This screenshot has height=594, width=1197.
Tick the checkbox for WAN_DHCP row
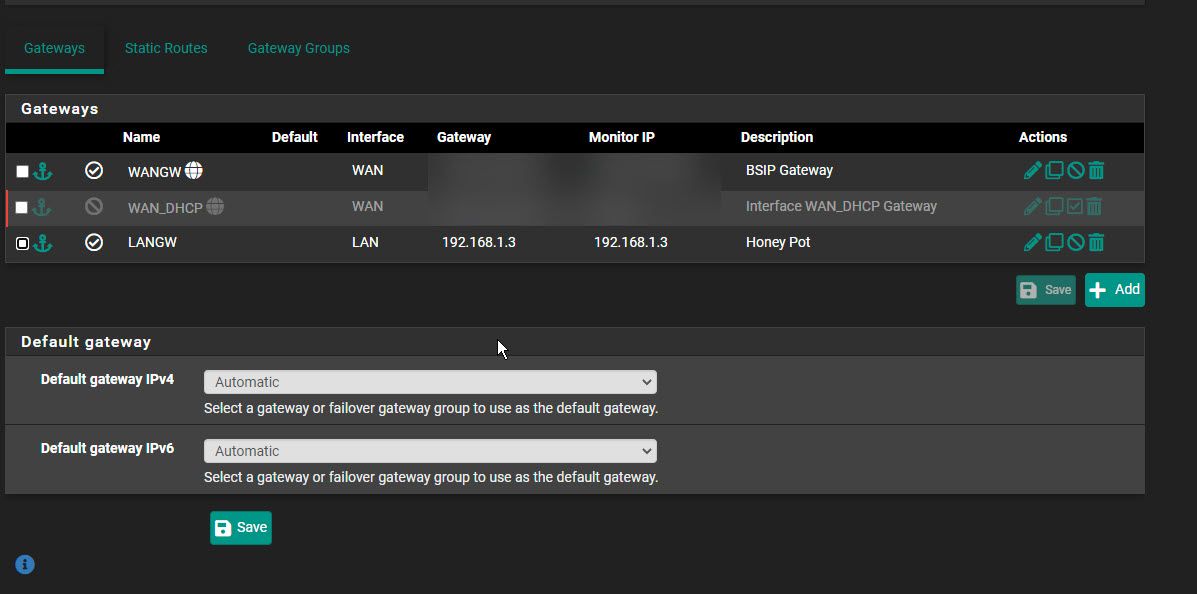(x=21, y=208)
